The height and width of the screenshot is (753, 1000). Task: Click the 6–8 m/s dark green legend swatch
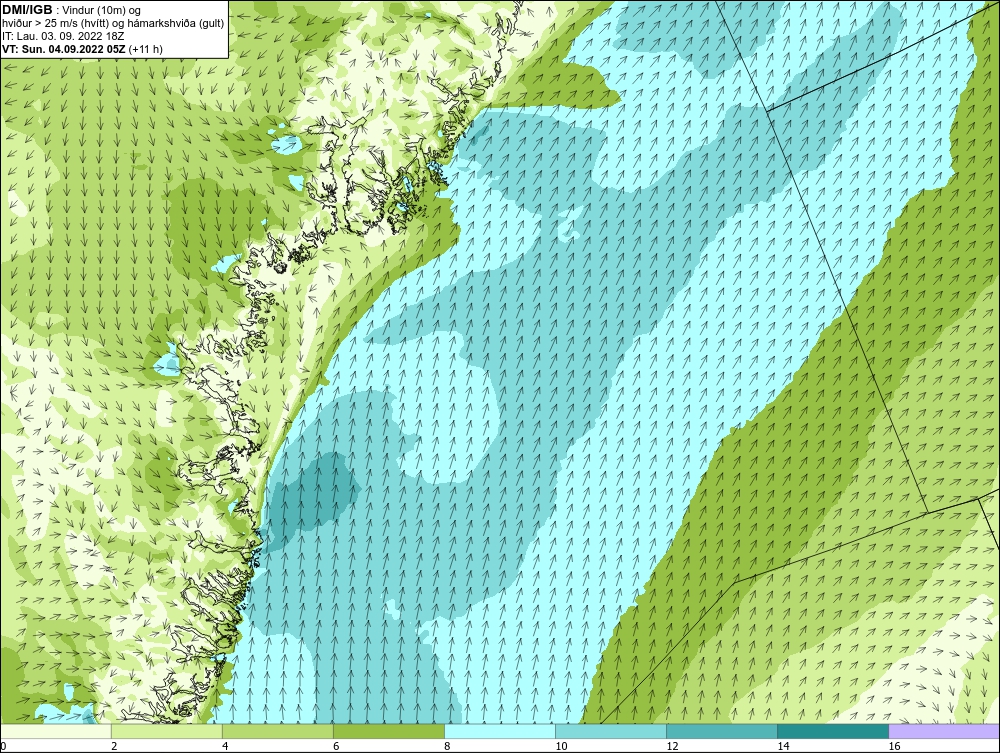[389, 731]
